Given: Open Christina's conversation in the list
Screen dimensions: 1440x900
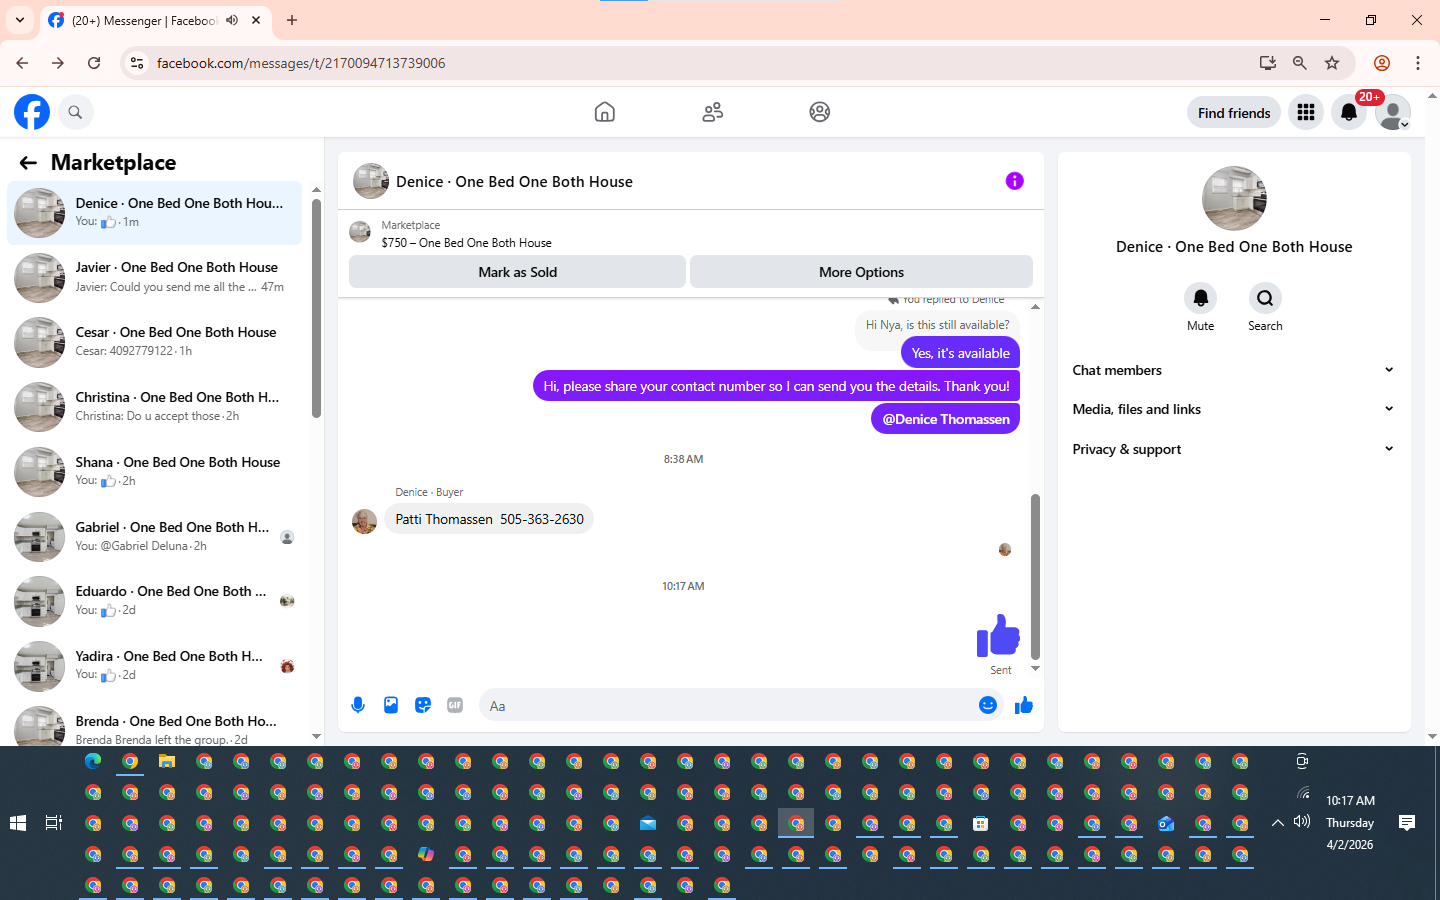Looking at the screenshot, I should point(155,407).
